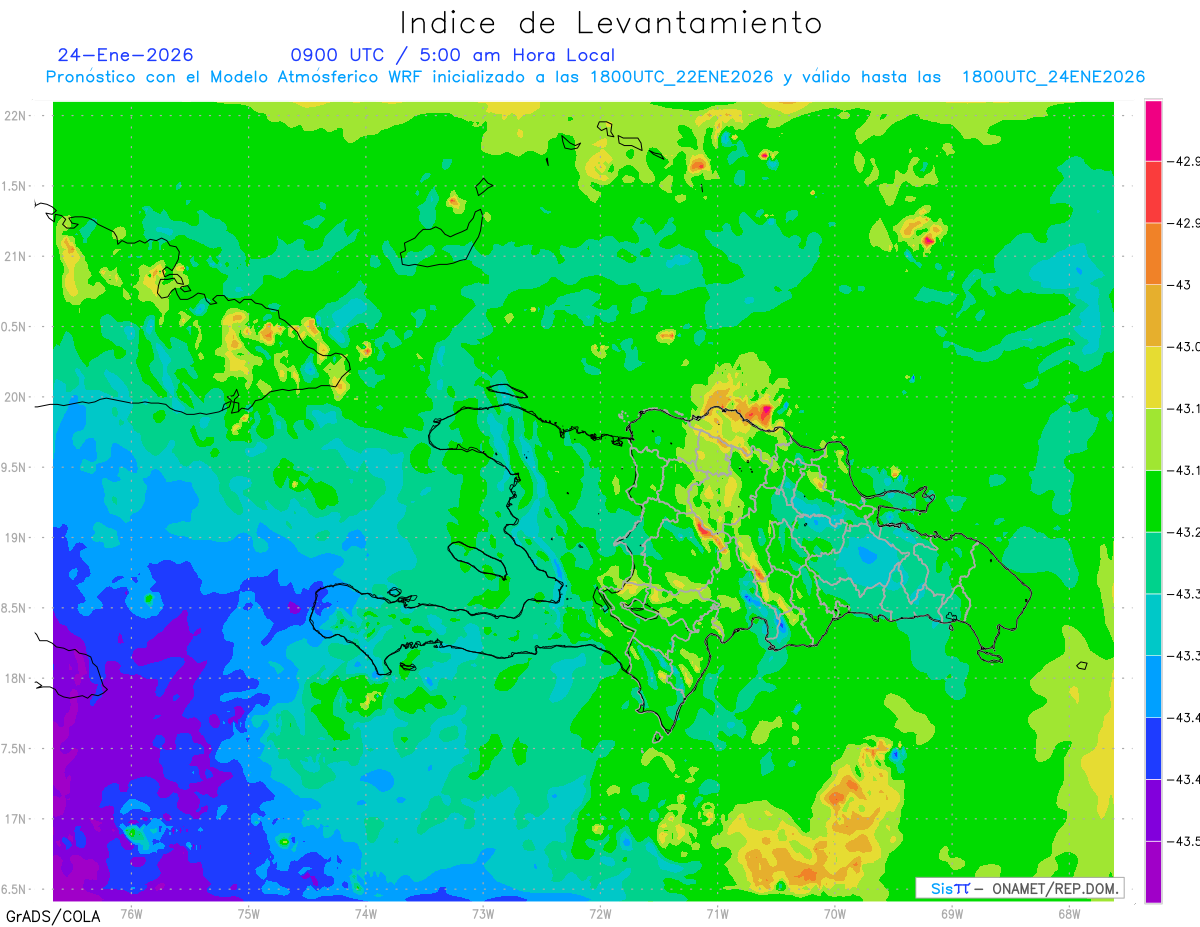Screen dimensions: 1200x927
Task: Click the 18N latitude label
Action: tap(15, 679)
